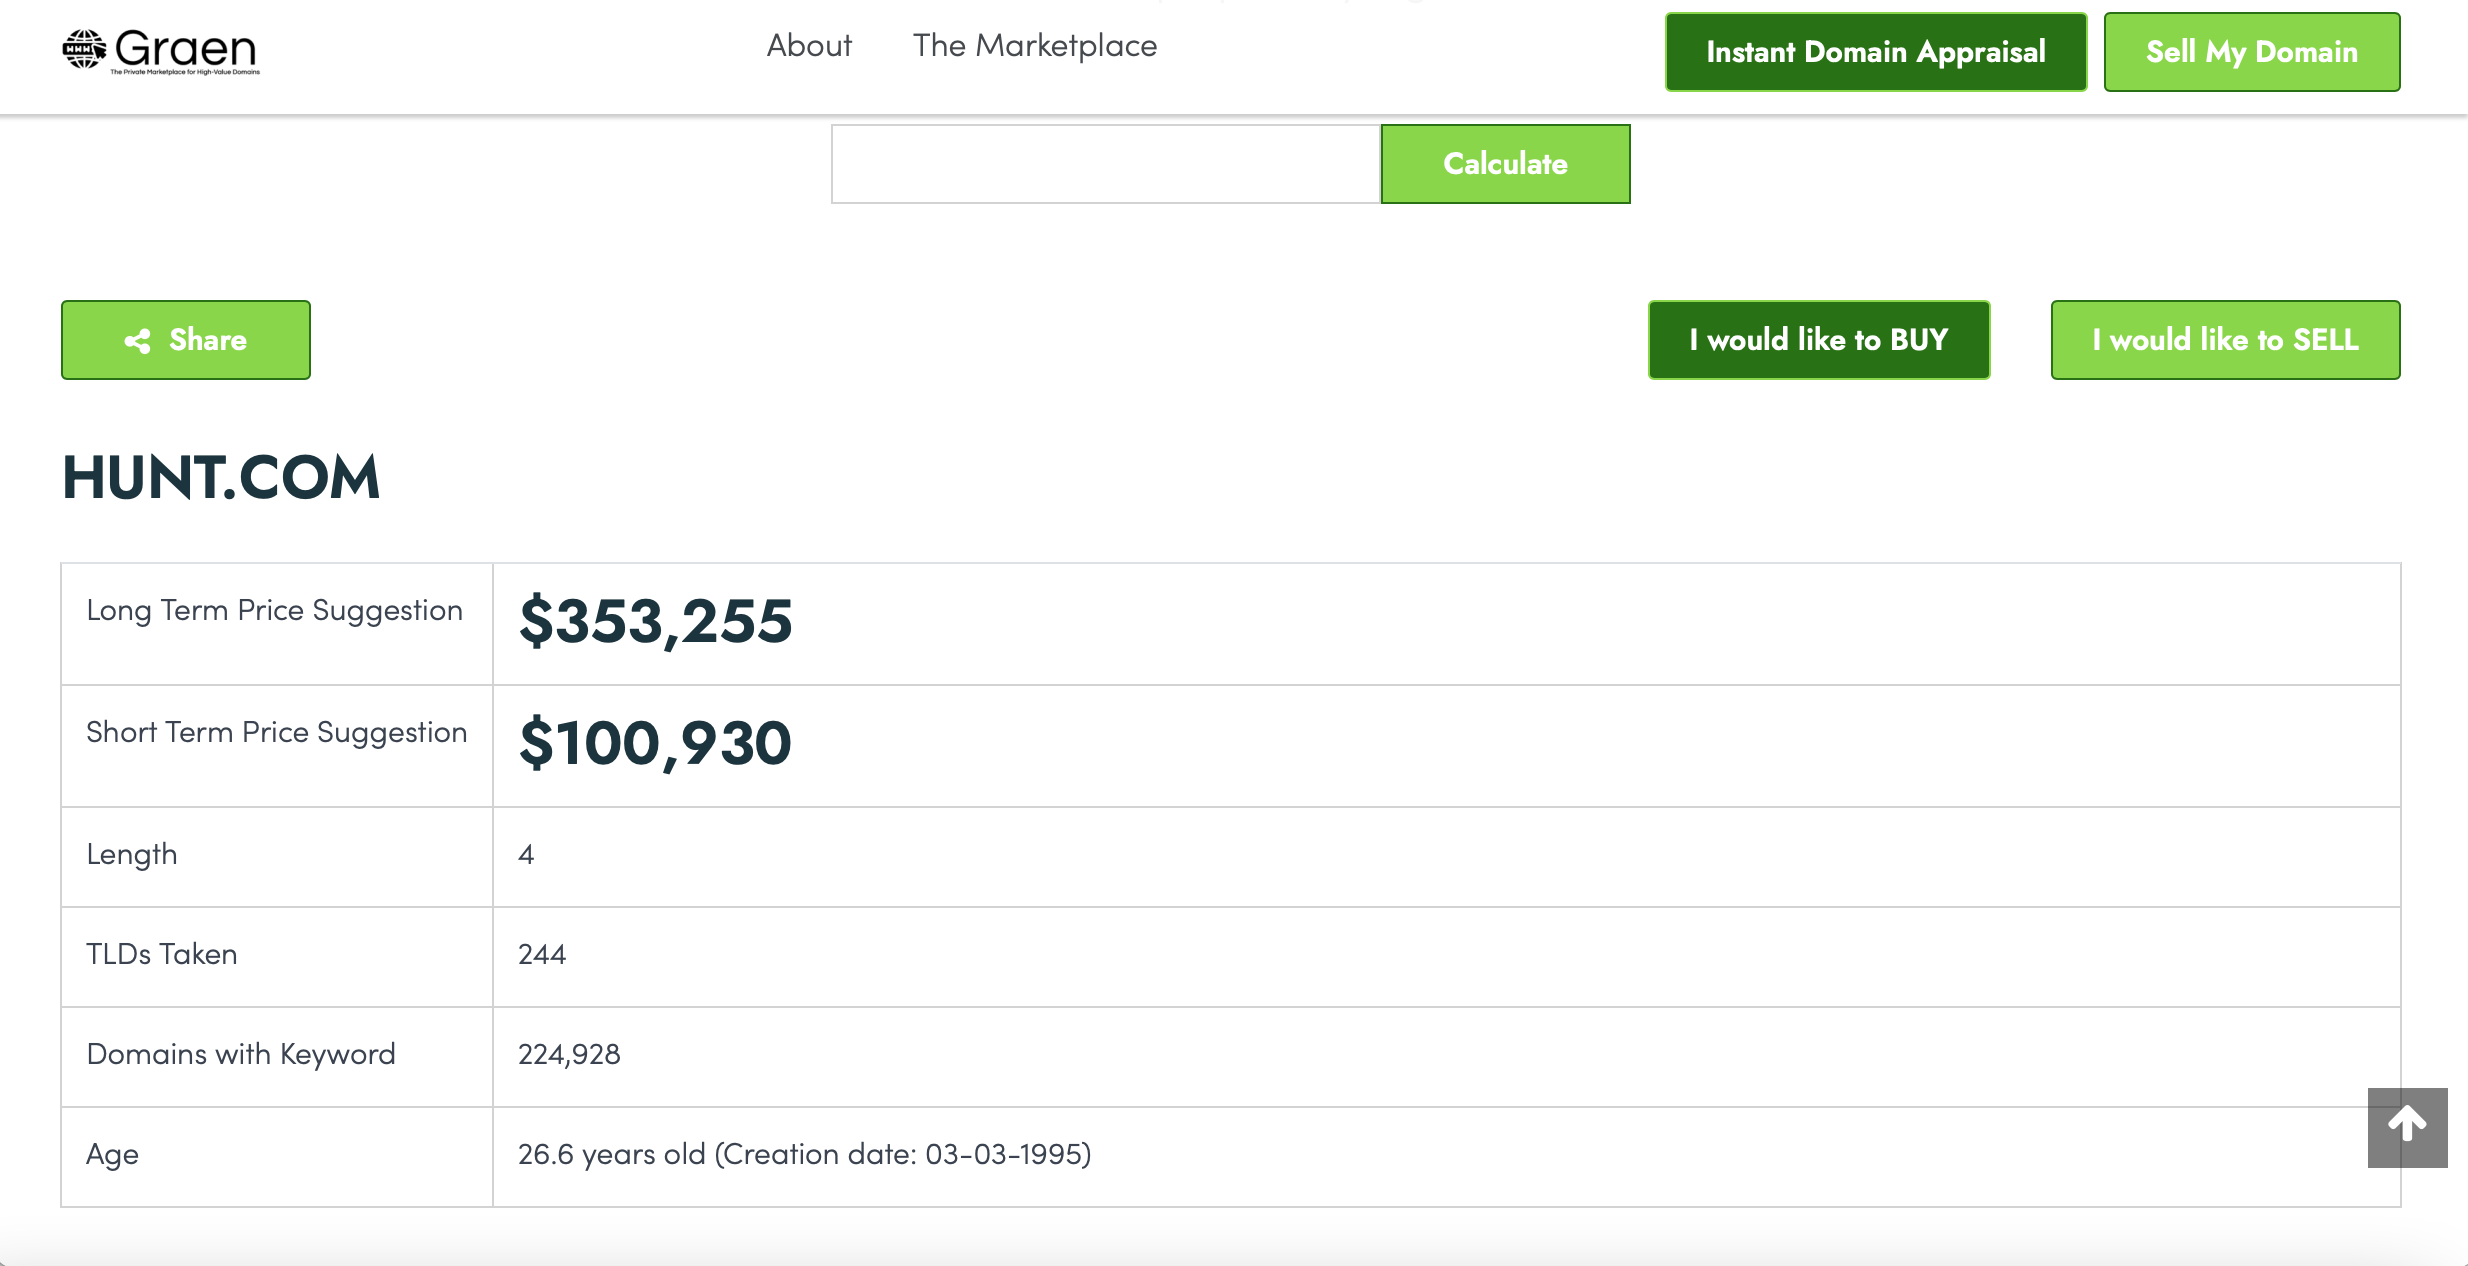The height and width of the screenshot is (1266, 2468).
Task: Click the share icon on Share button
Action: pos(138,341)
